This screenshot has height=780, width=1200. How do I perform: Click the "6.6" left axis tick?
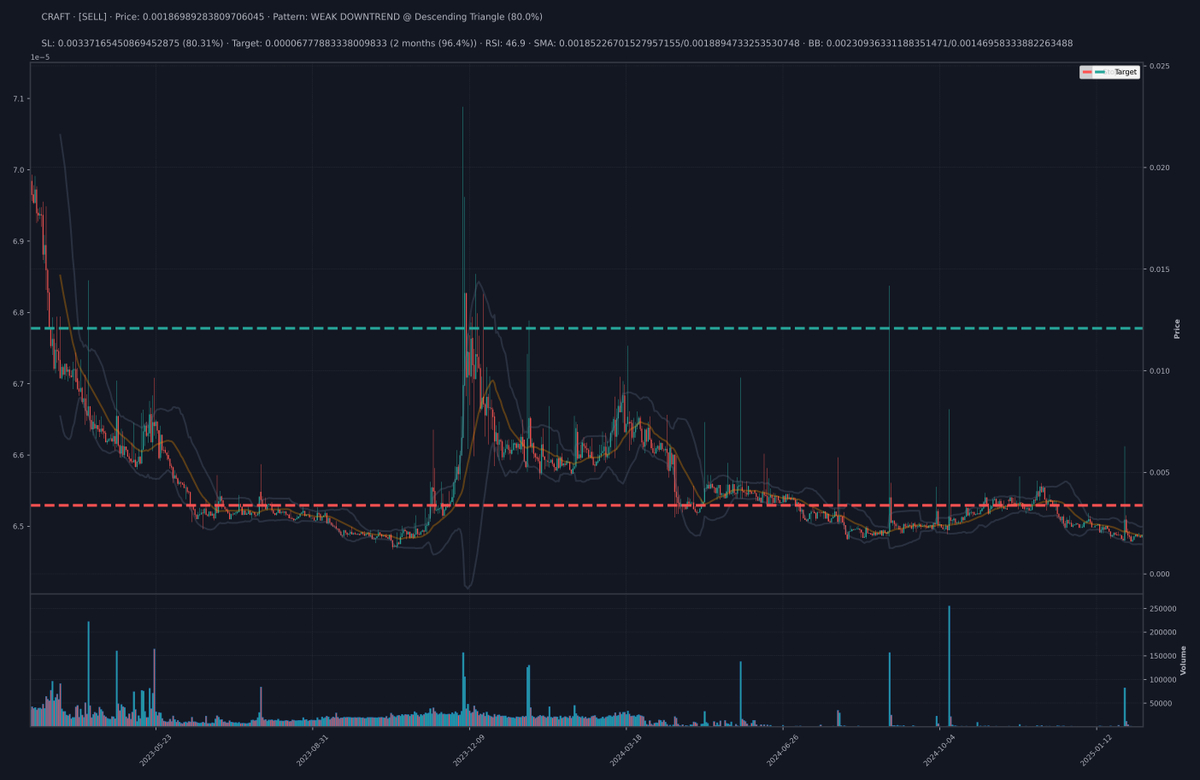(x=19, y=455)
